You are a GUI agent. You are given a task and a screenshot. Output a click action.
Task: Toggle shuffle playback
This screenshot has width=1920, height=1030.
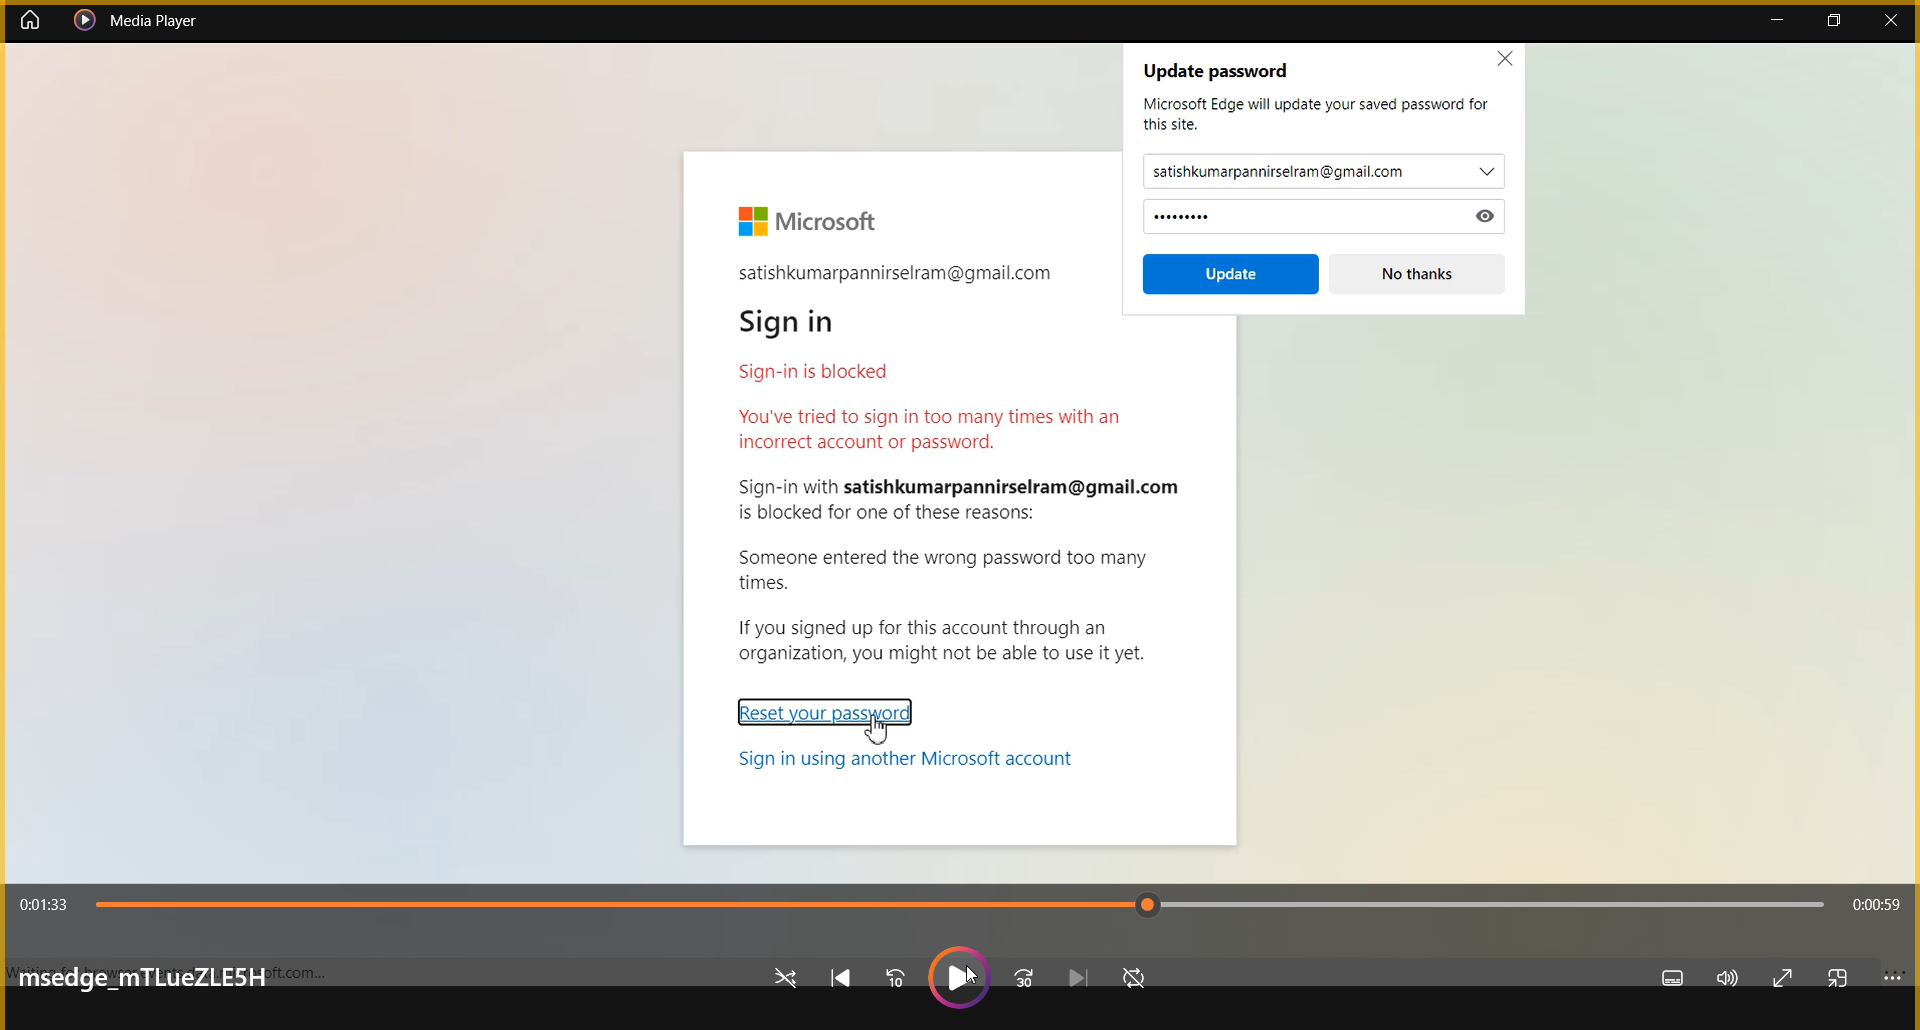[x=786, y=978]
